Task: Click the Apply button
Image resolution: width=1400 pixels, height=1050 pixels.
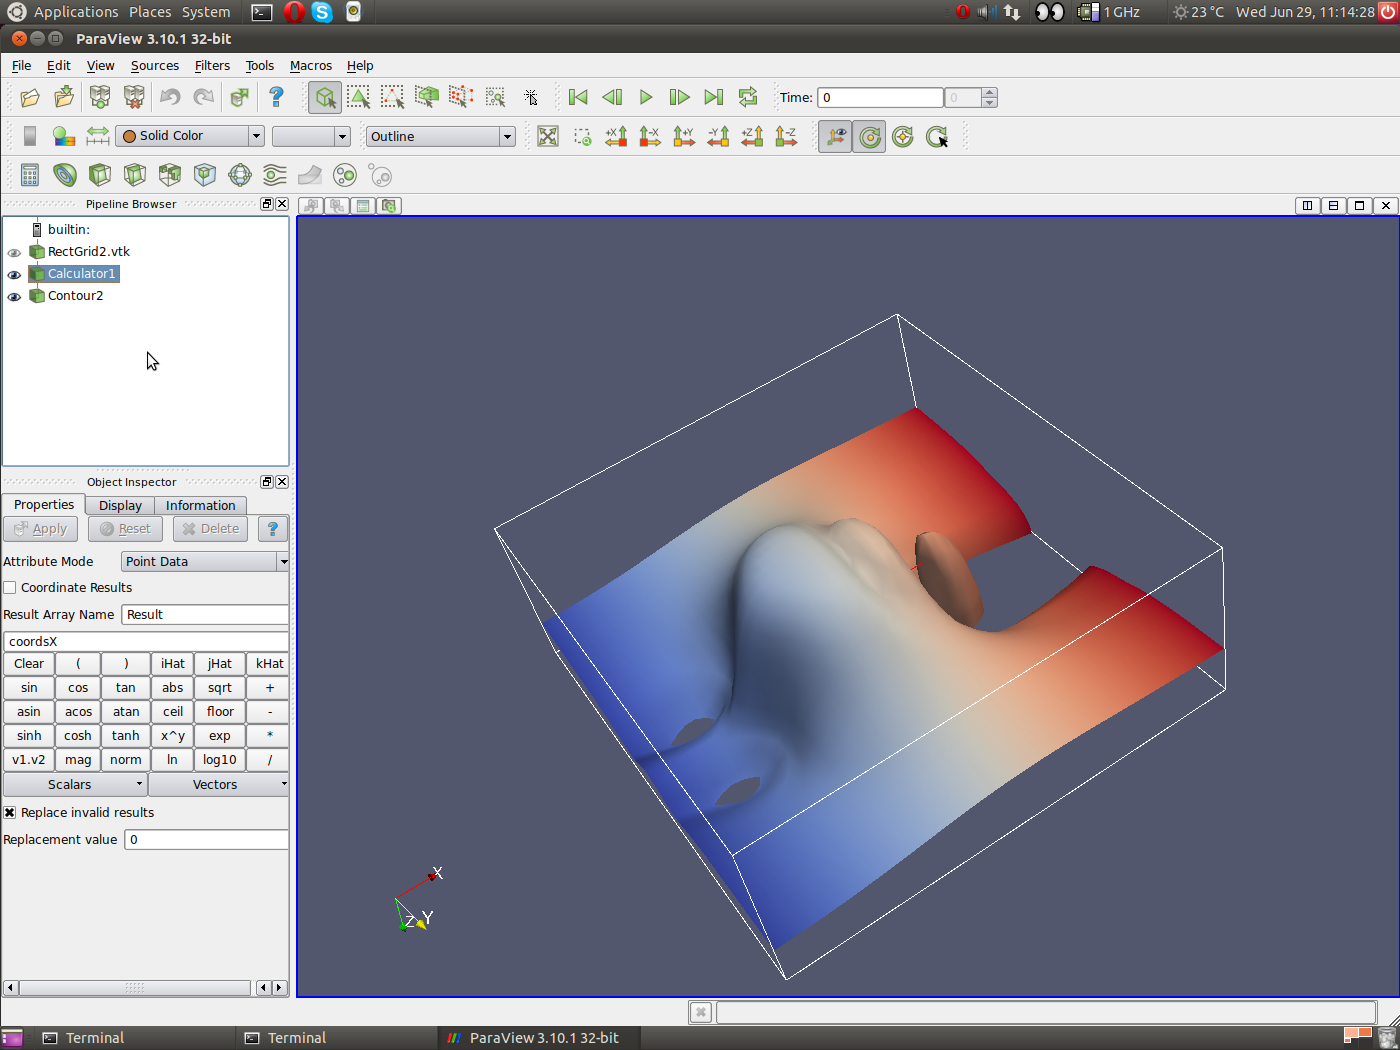Action: pyautogui.click(x=41, y=529)
